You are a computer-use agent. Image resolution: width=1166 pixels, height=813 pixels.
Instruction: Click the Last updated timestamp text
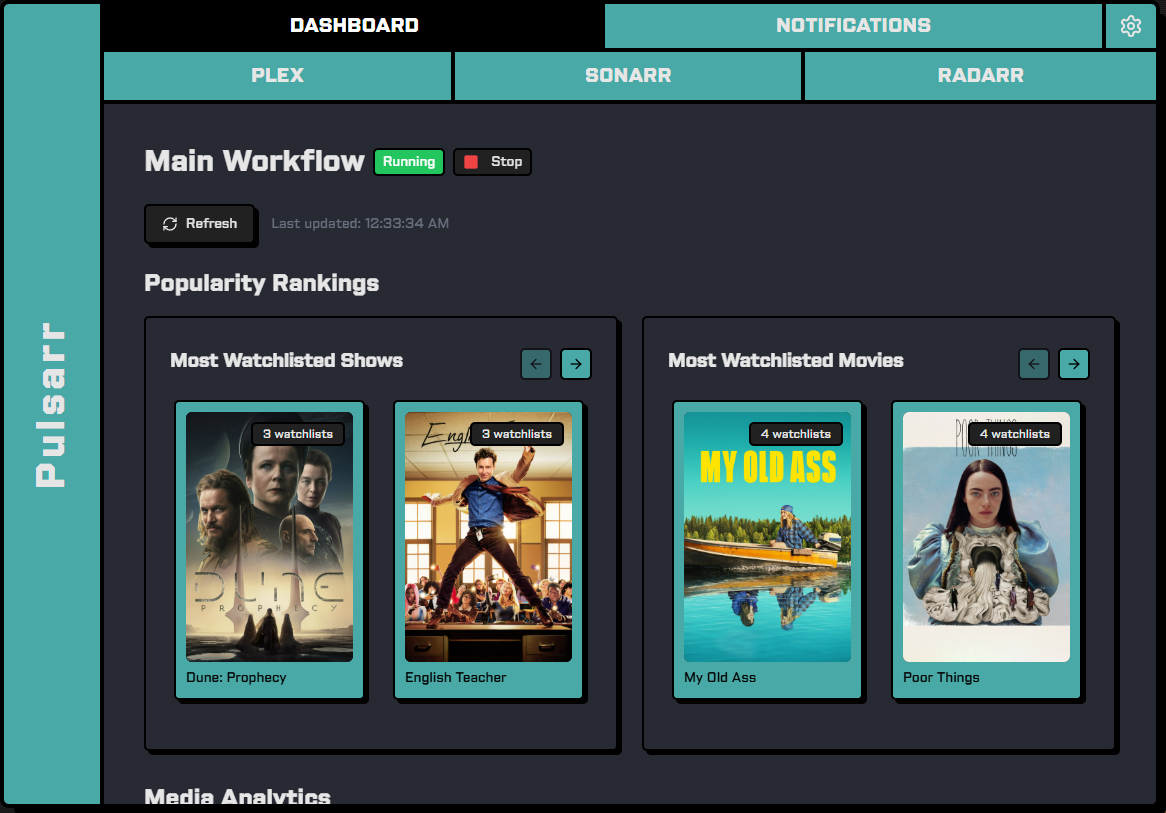(360, 223)
